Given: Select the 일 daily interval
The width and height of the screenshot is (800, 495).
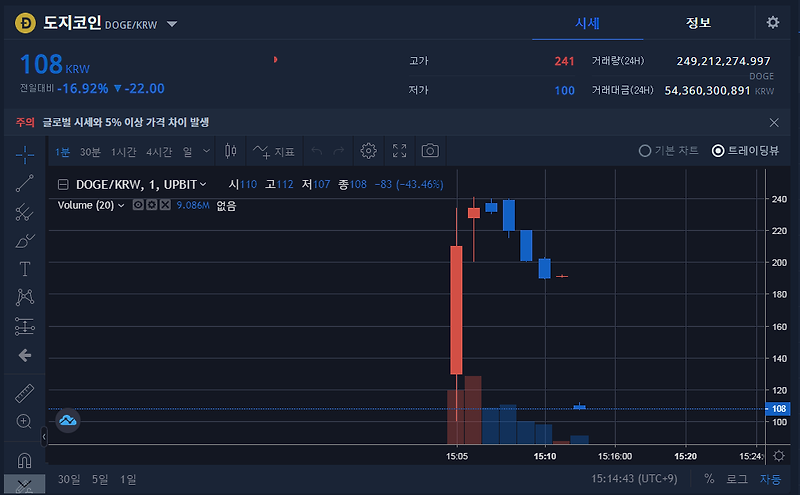Looking at the screenshot, I should (187, 152).
